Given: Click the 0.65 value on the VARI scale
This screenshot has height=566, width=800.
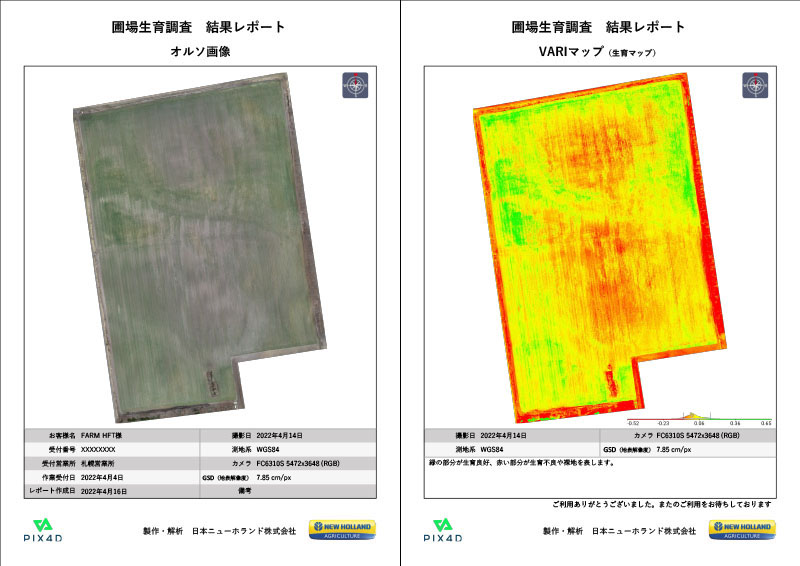Looking at the screenshot, I should click(766, 424).
